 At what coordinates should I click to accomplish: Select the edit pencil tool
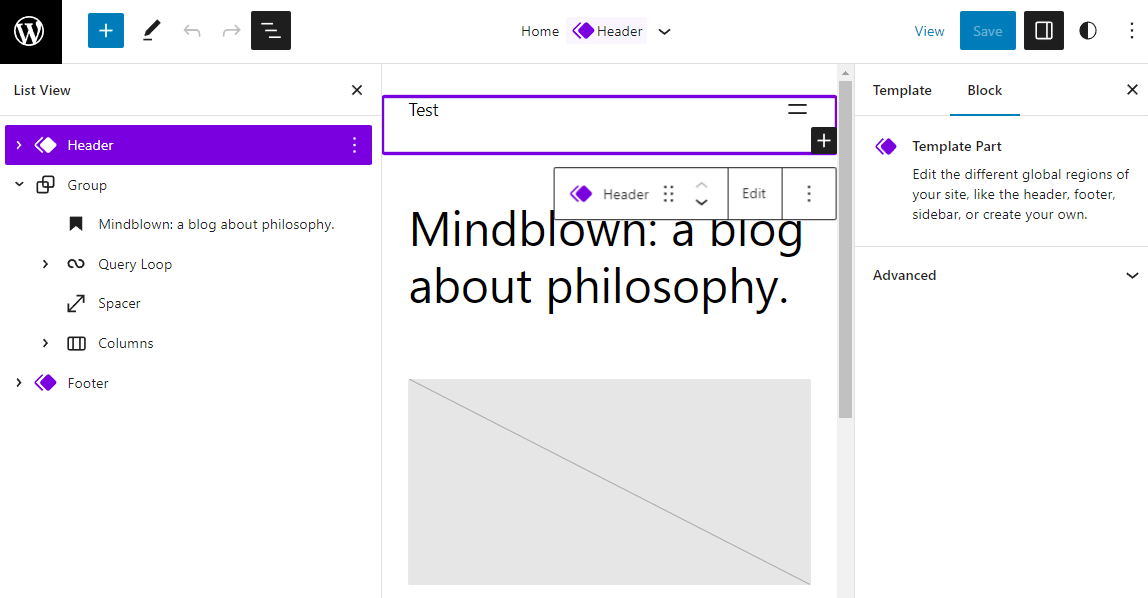[x=151, y=30]
